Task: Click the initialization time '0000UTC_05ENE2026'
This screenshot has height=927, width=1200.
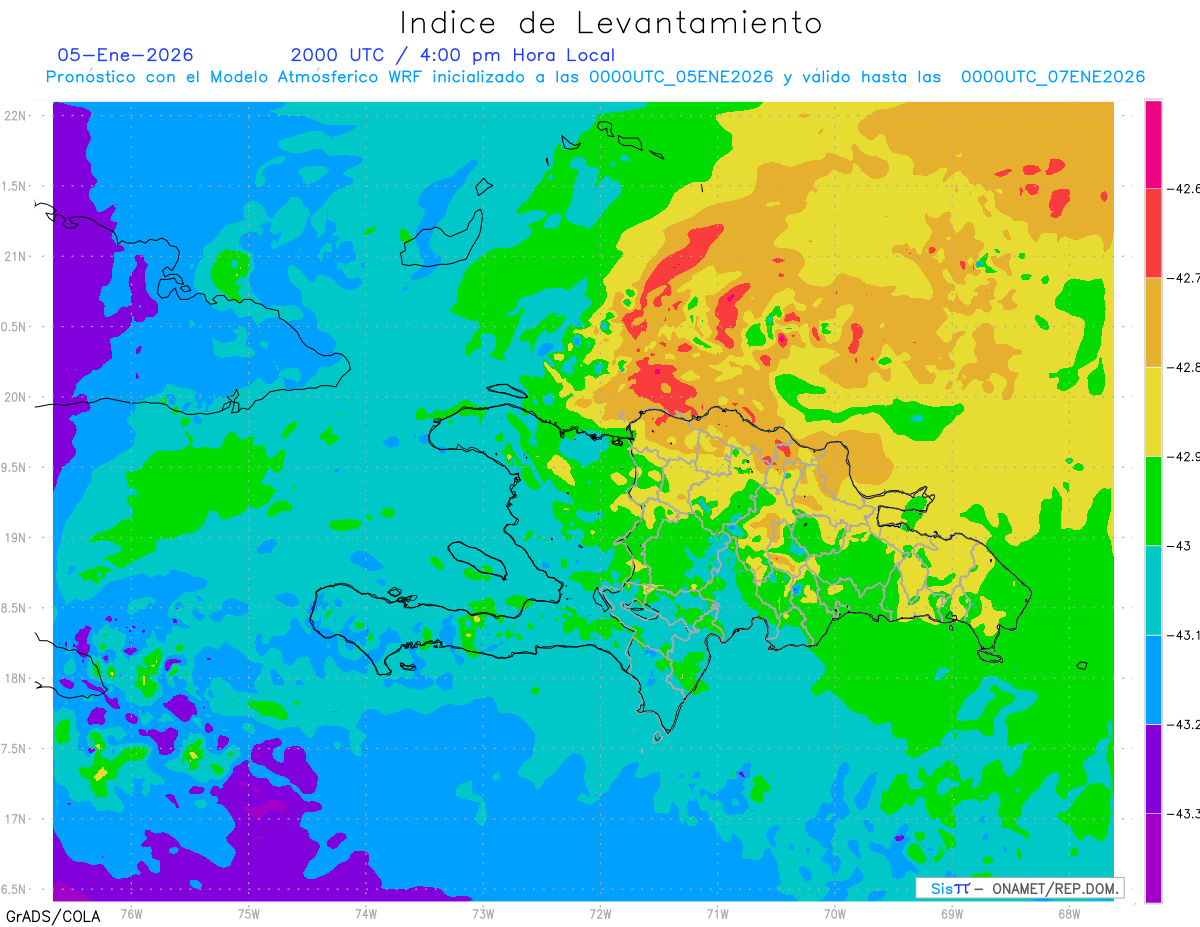Action: pyautogui.click(x=681, y=77)
